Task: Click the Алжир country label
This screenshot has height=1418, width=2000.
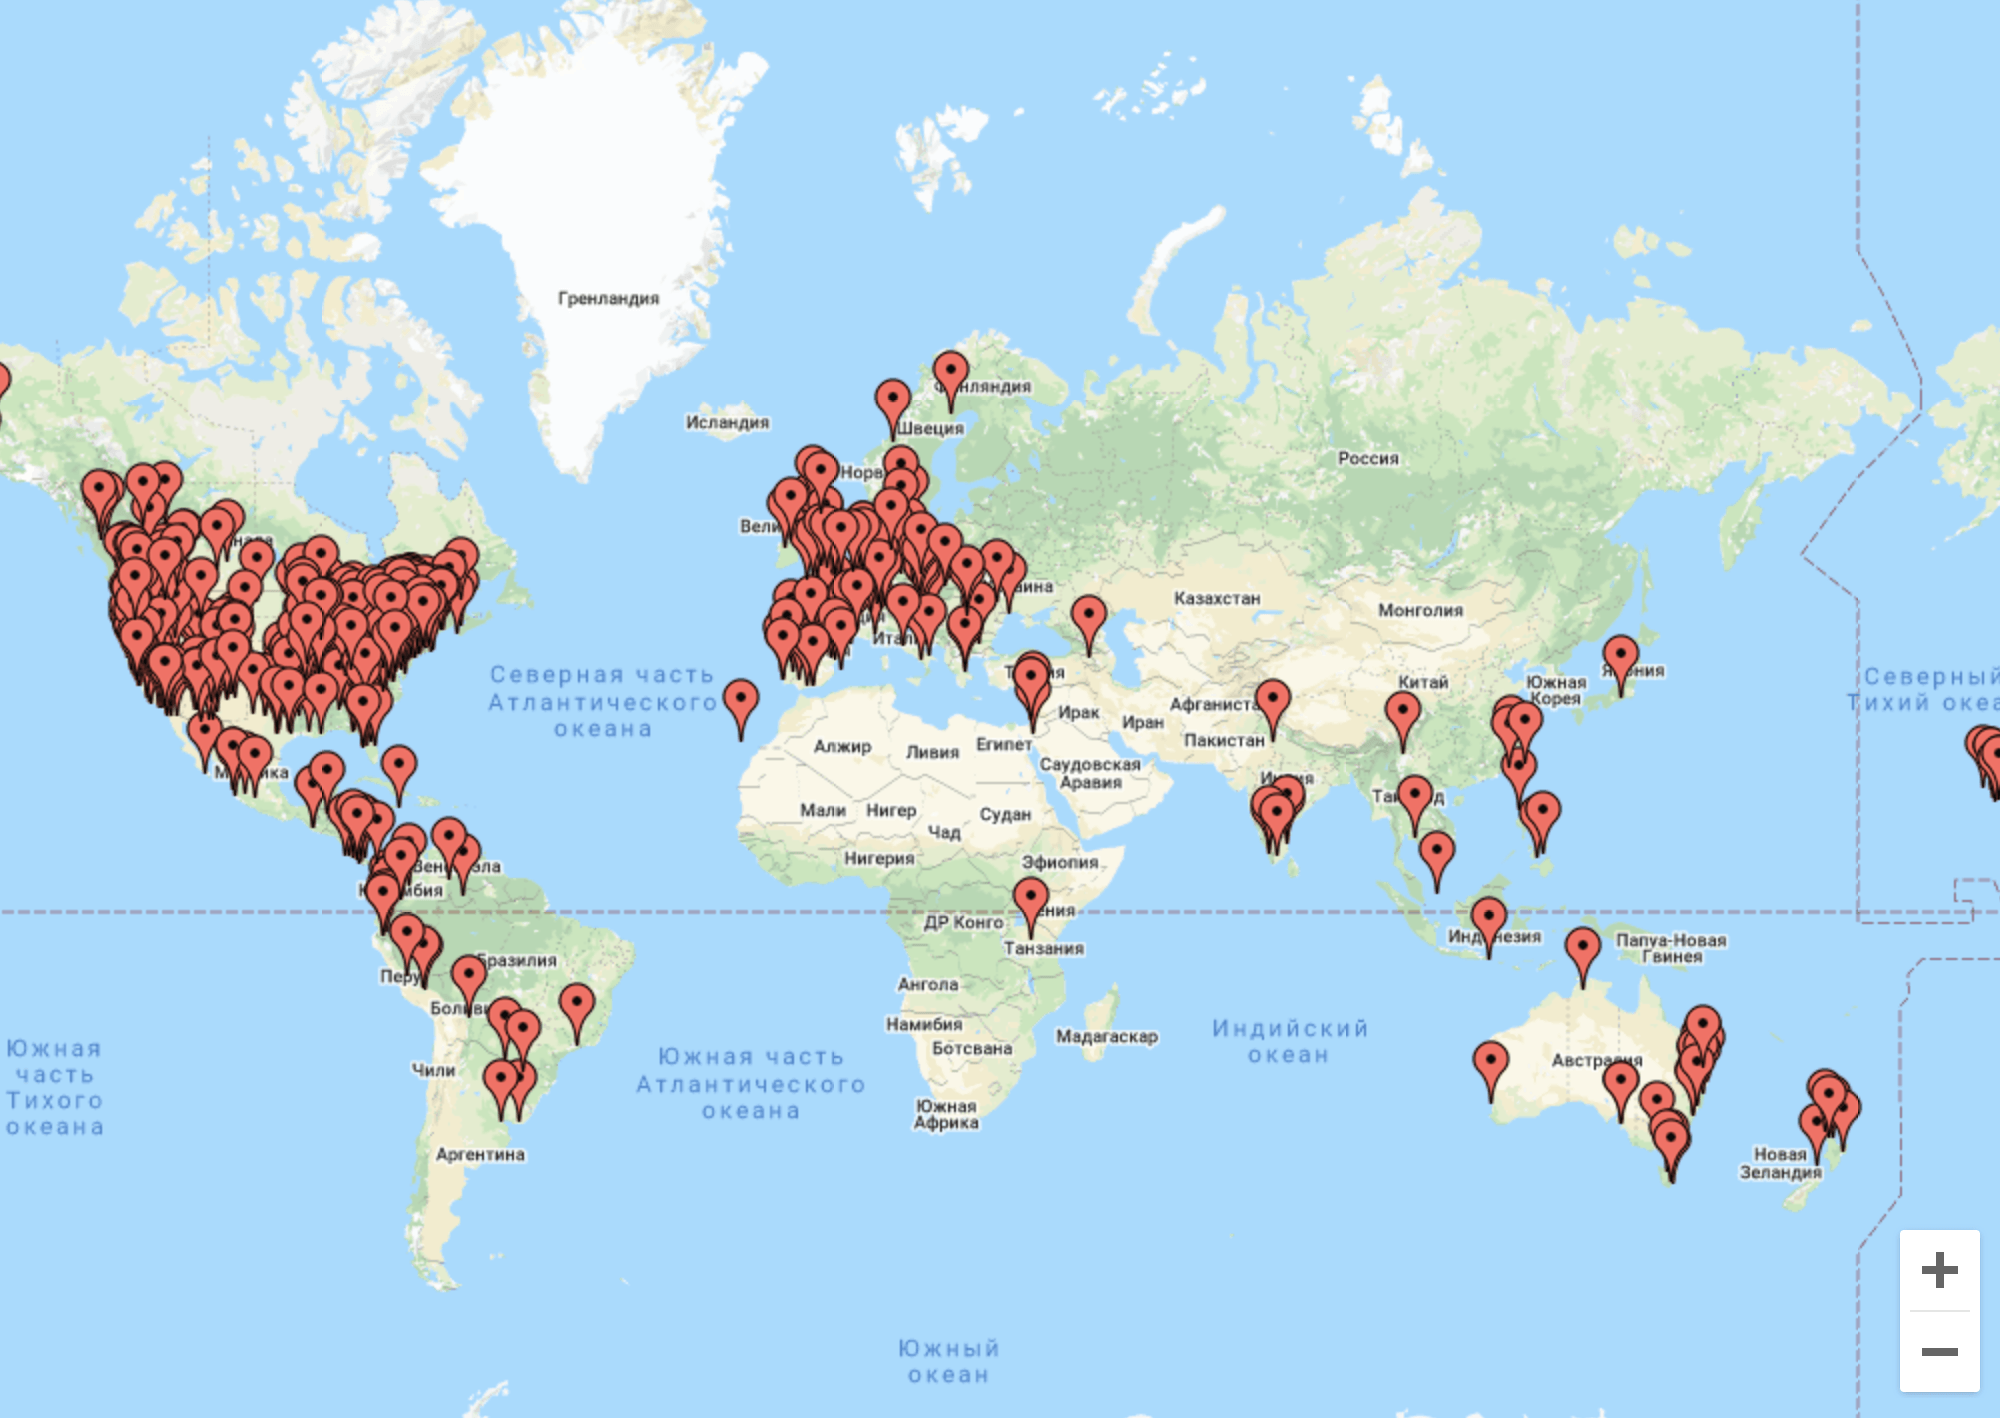Action: [842, 746]
